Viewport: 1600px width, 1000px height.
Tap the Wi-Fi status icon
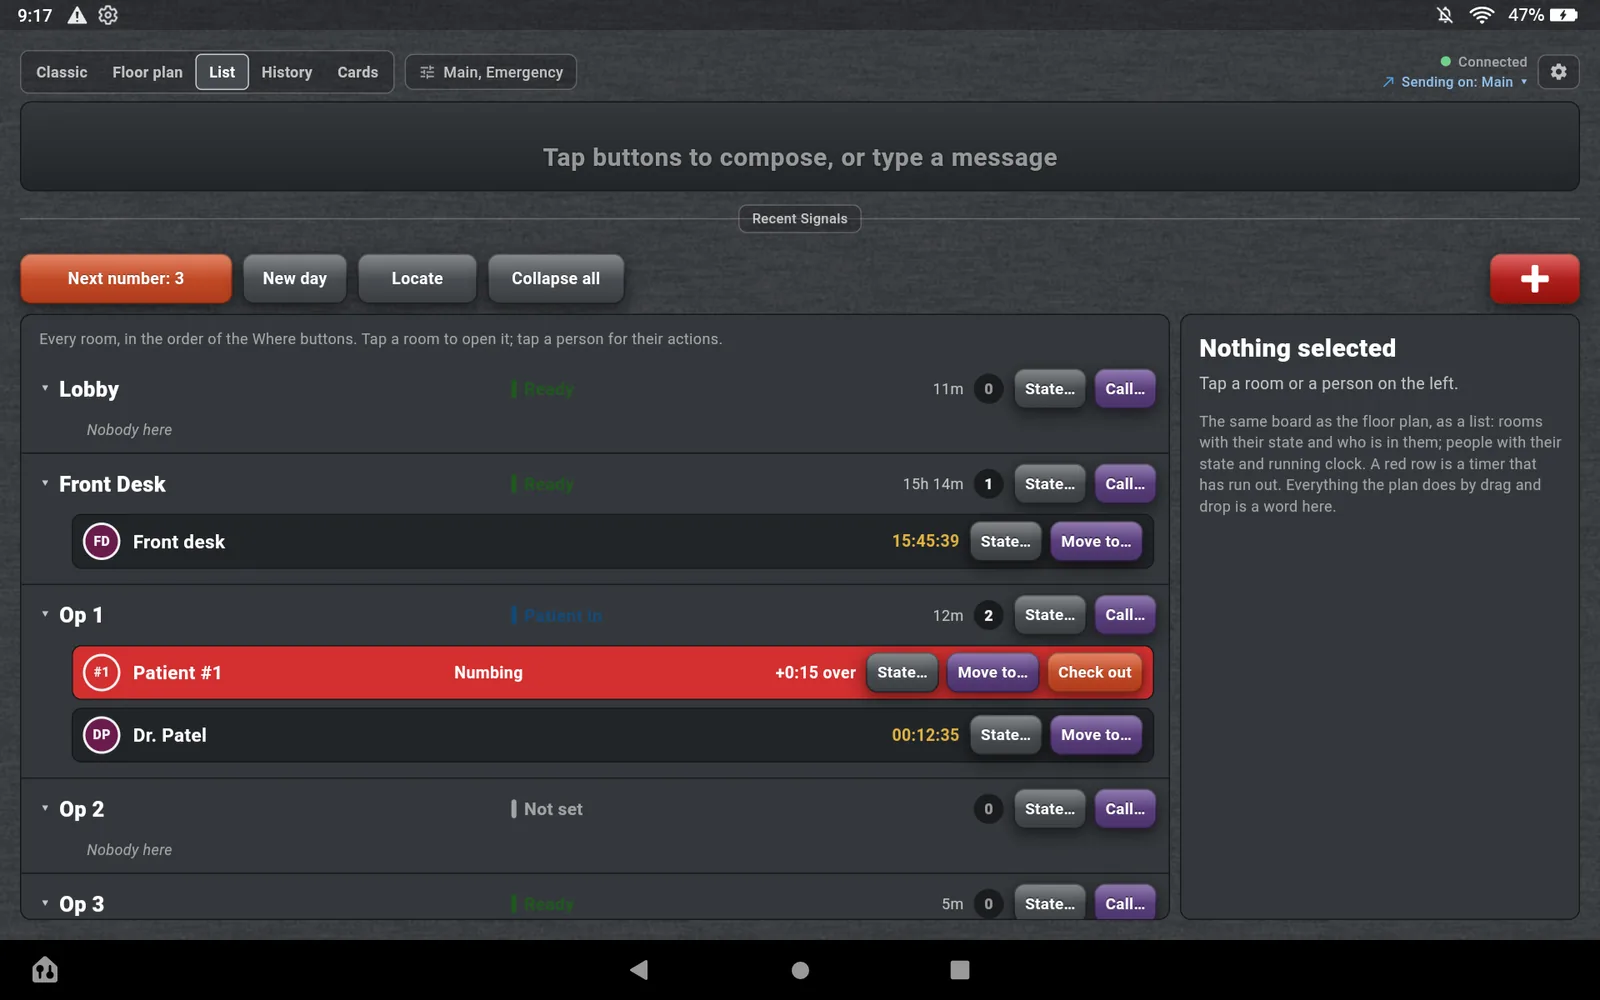coord(1481,15)
